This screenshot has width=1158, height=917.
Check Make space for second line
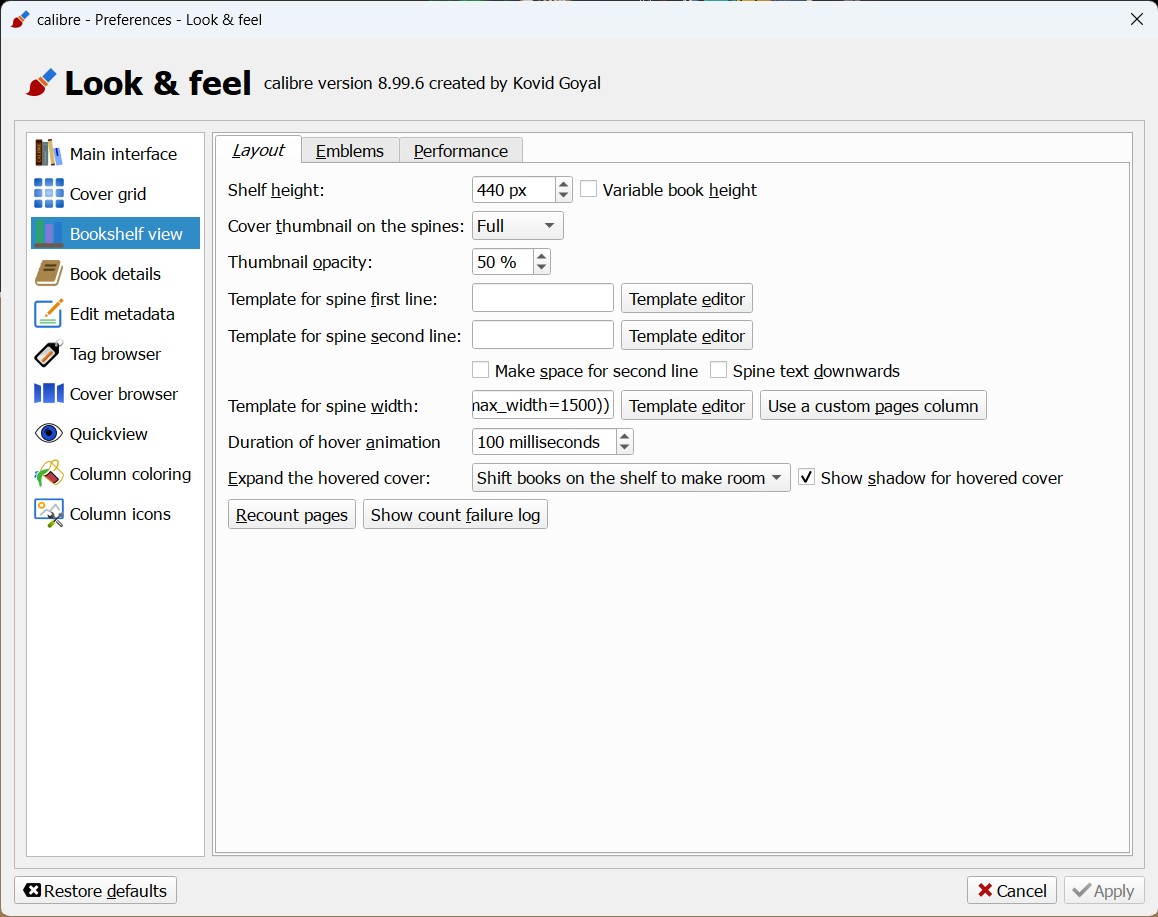[x=480, y=370]
